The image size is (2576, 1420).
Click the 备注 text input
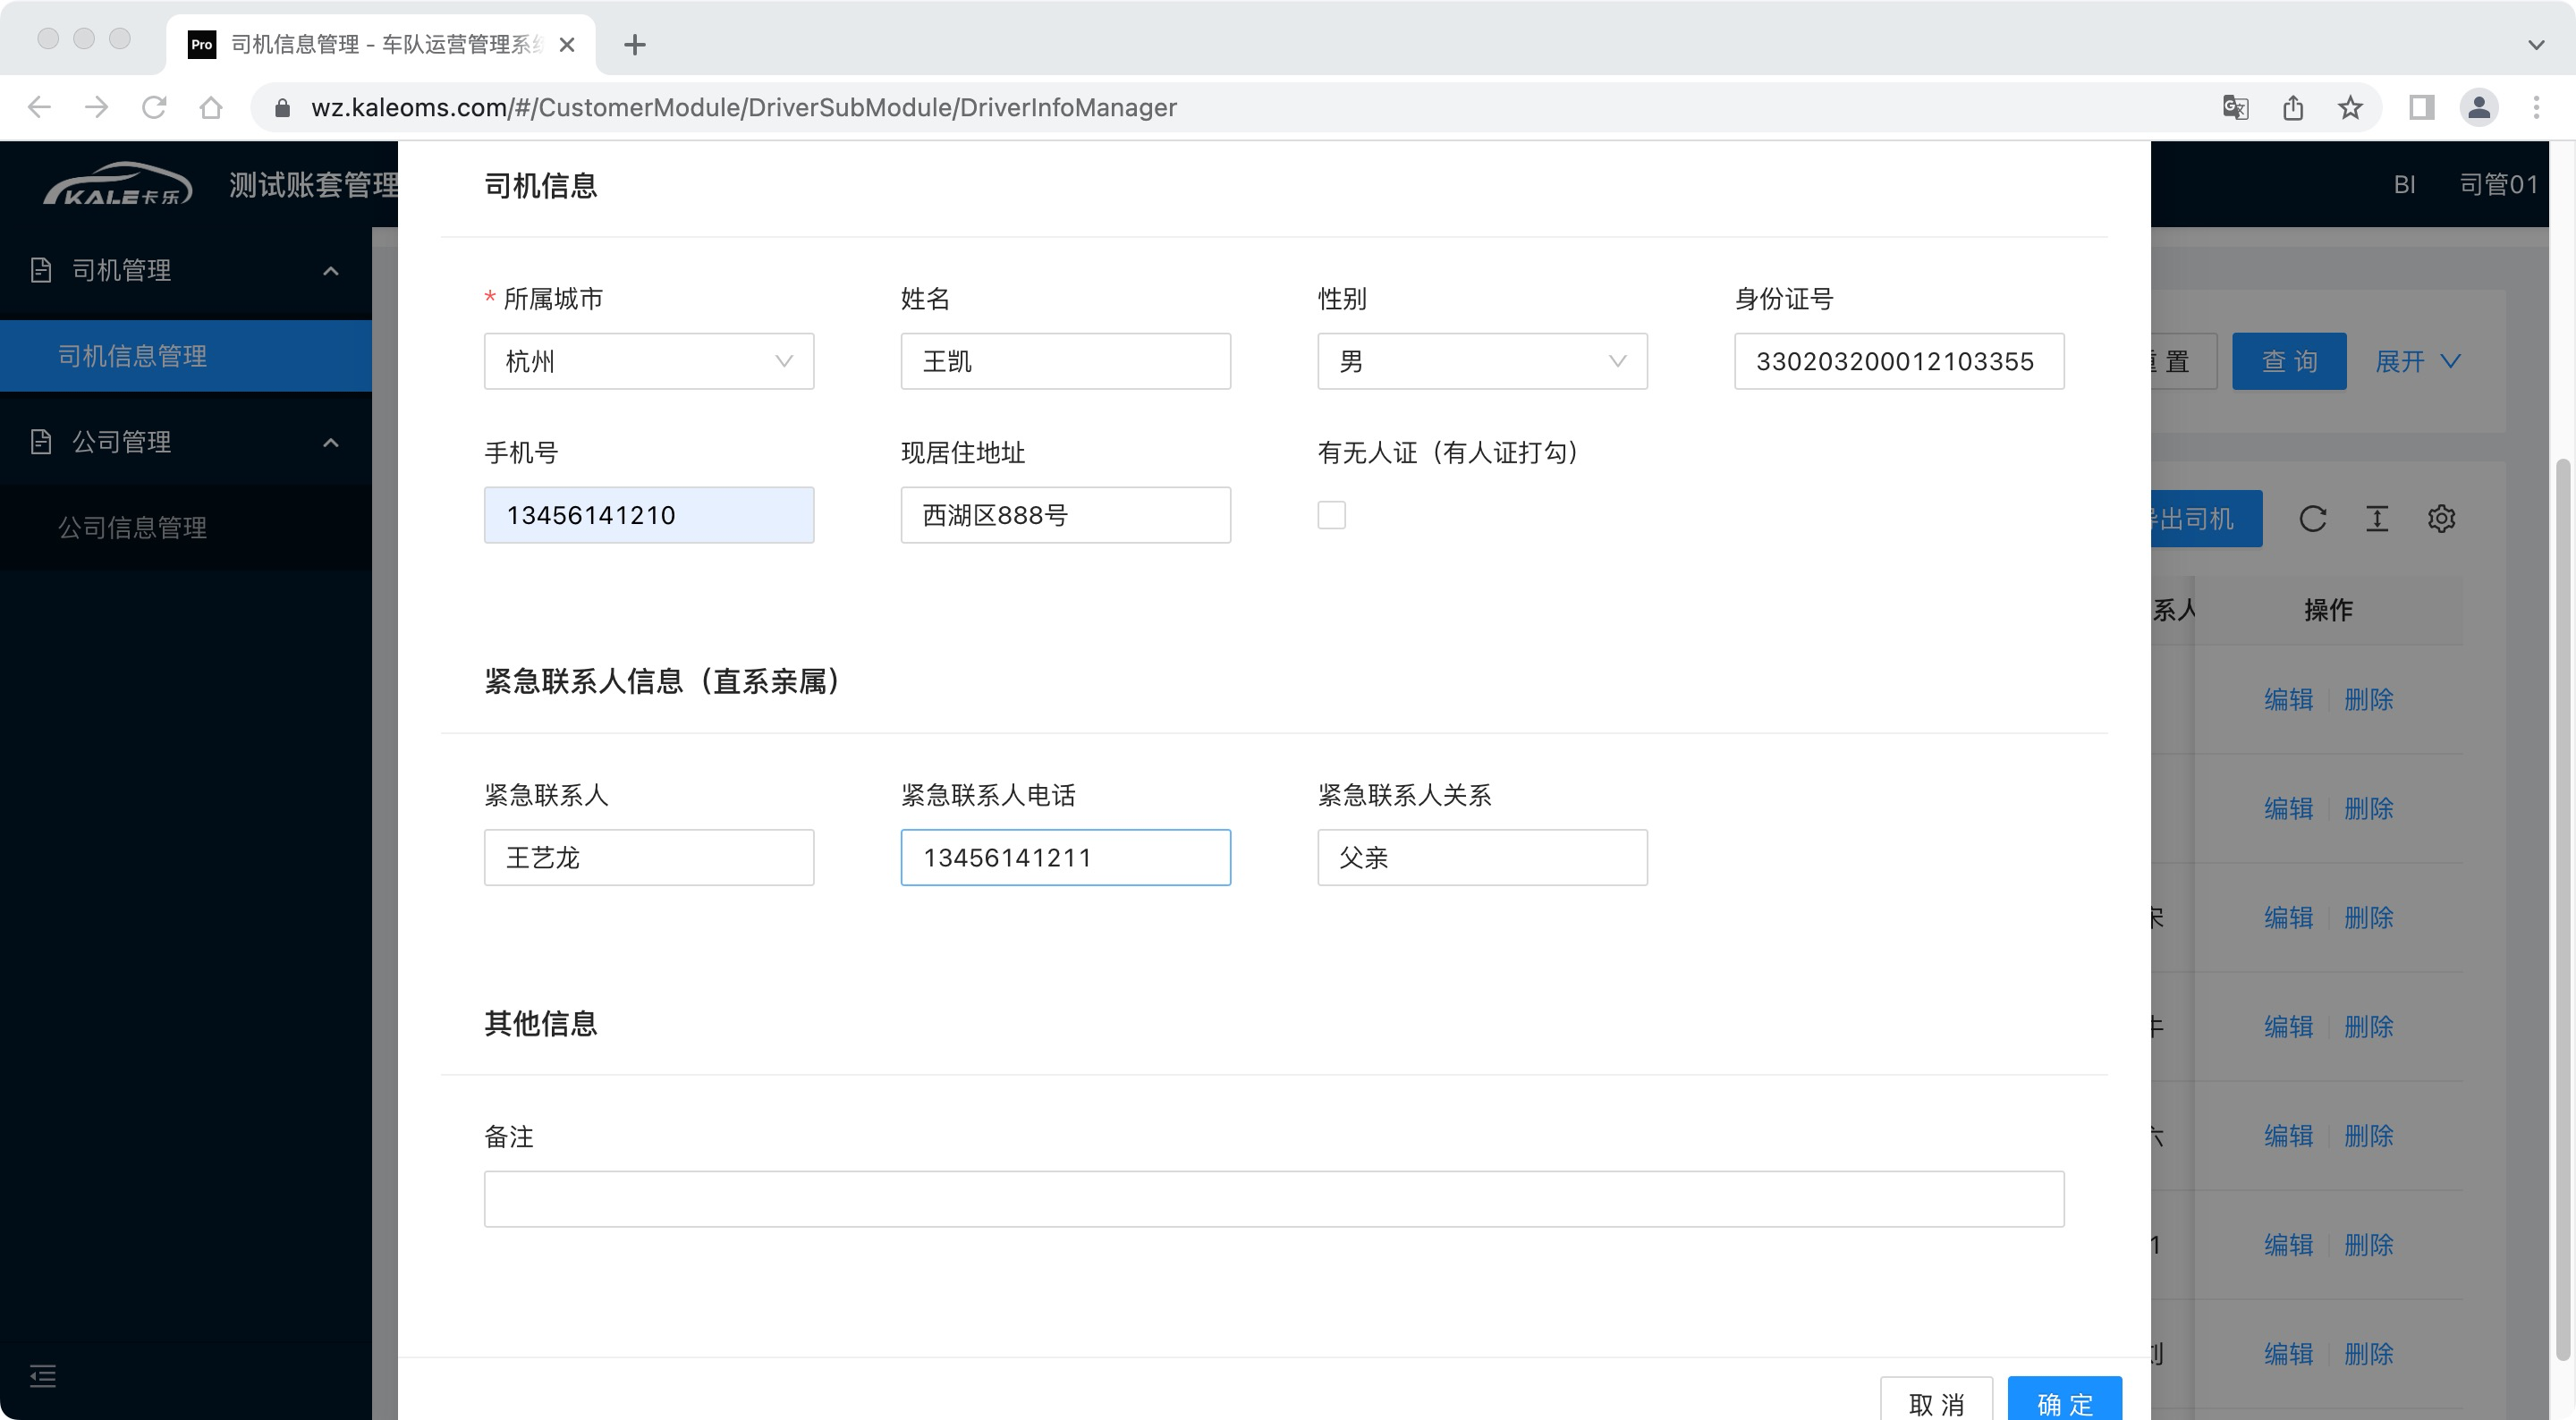pos(1274,1199)
